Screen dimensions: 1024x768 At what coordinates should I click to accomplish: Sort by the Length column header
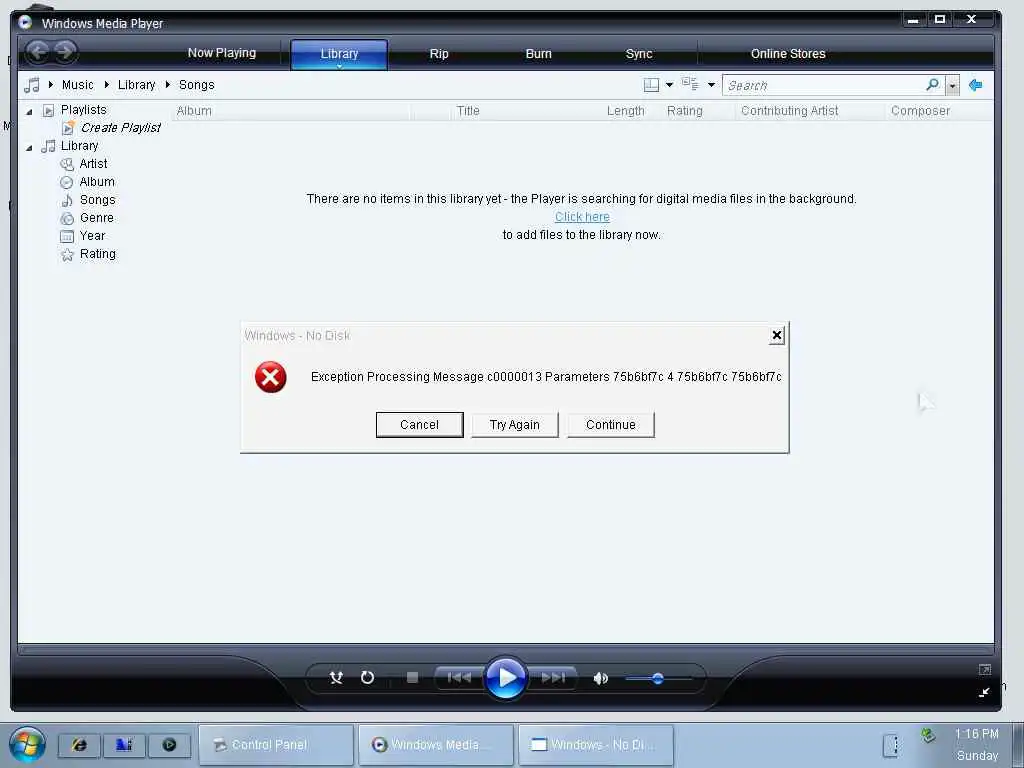626,111
